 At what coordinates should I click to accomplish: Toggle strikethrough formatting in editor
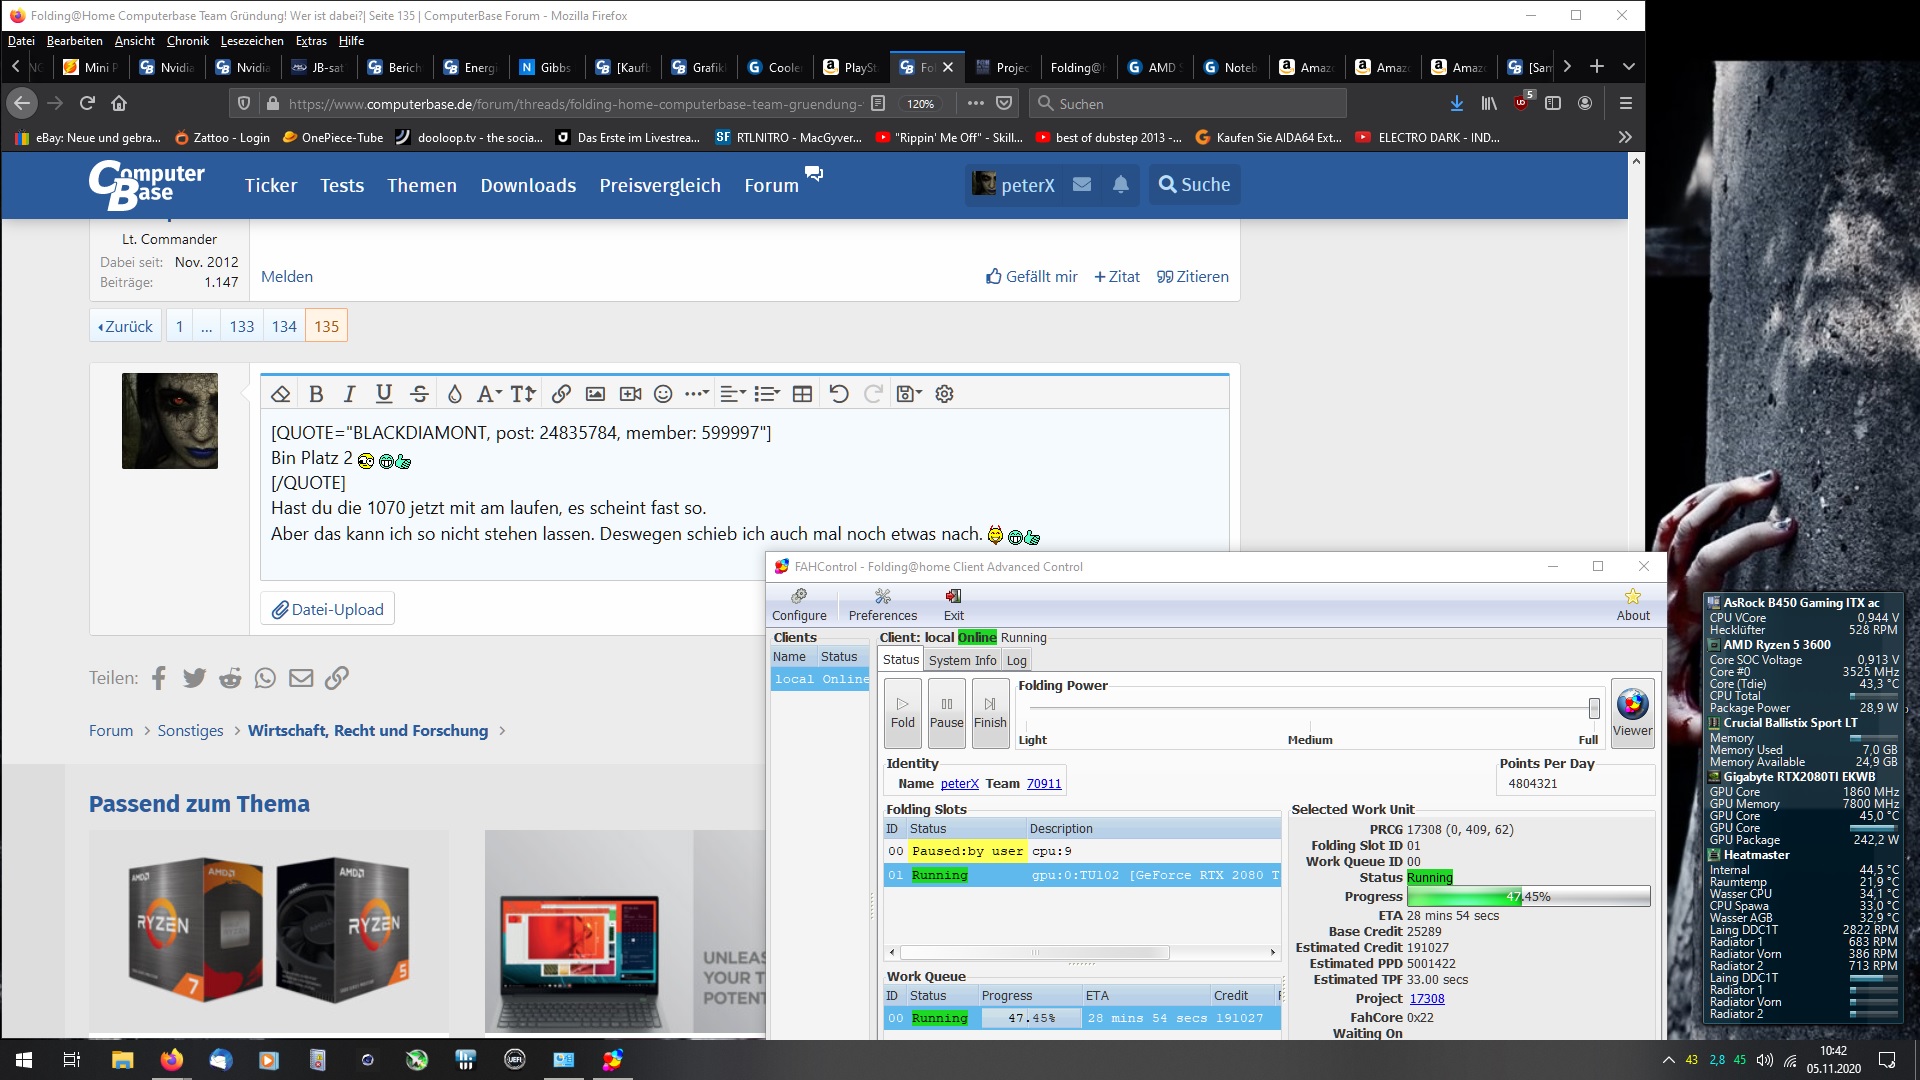[x=419, y=394]
